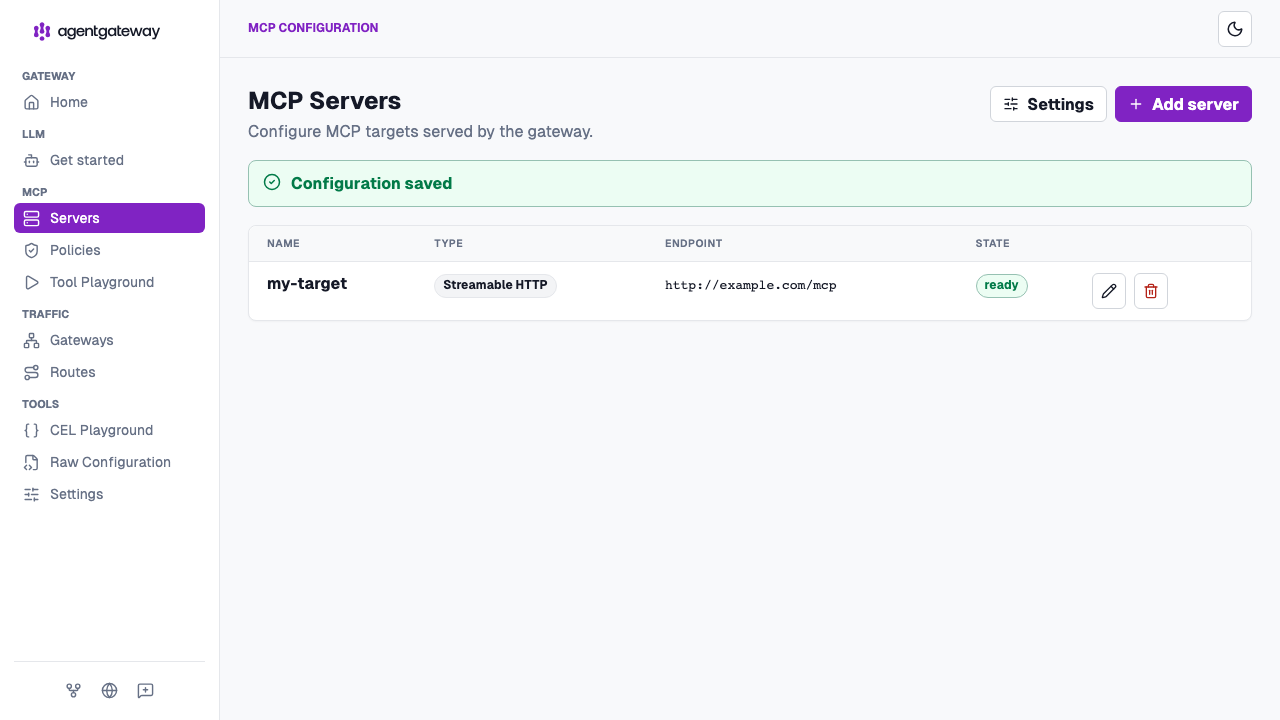Click the TYPE column header
The width and height of the screenshot is (1280, 720).
(x=448, y=243)
